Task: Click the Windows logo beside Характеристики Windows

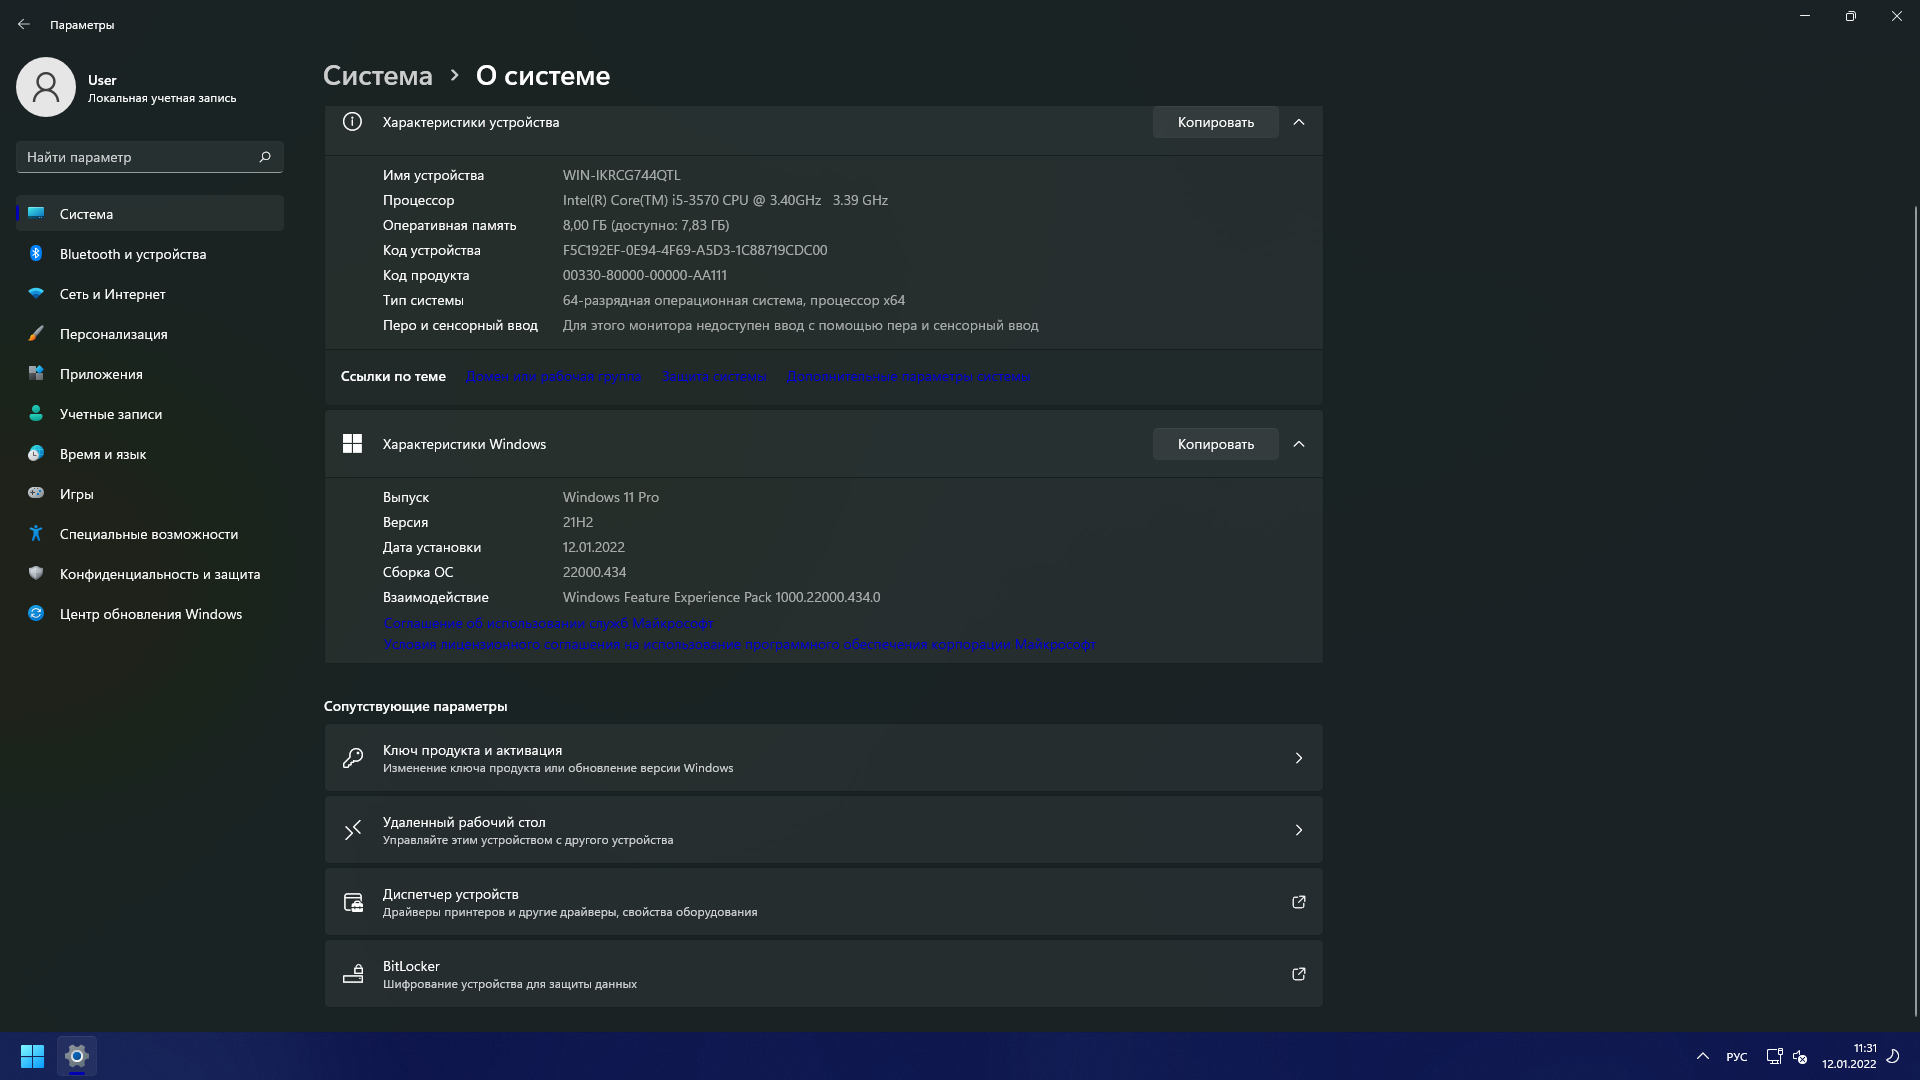Action: click(x=352, y=444)
